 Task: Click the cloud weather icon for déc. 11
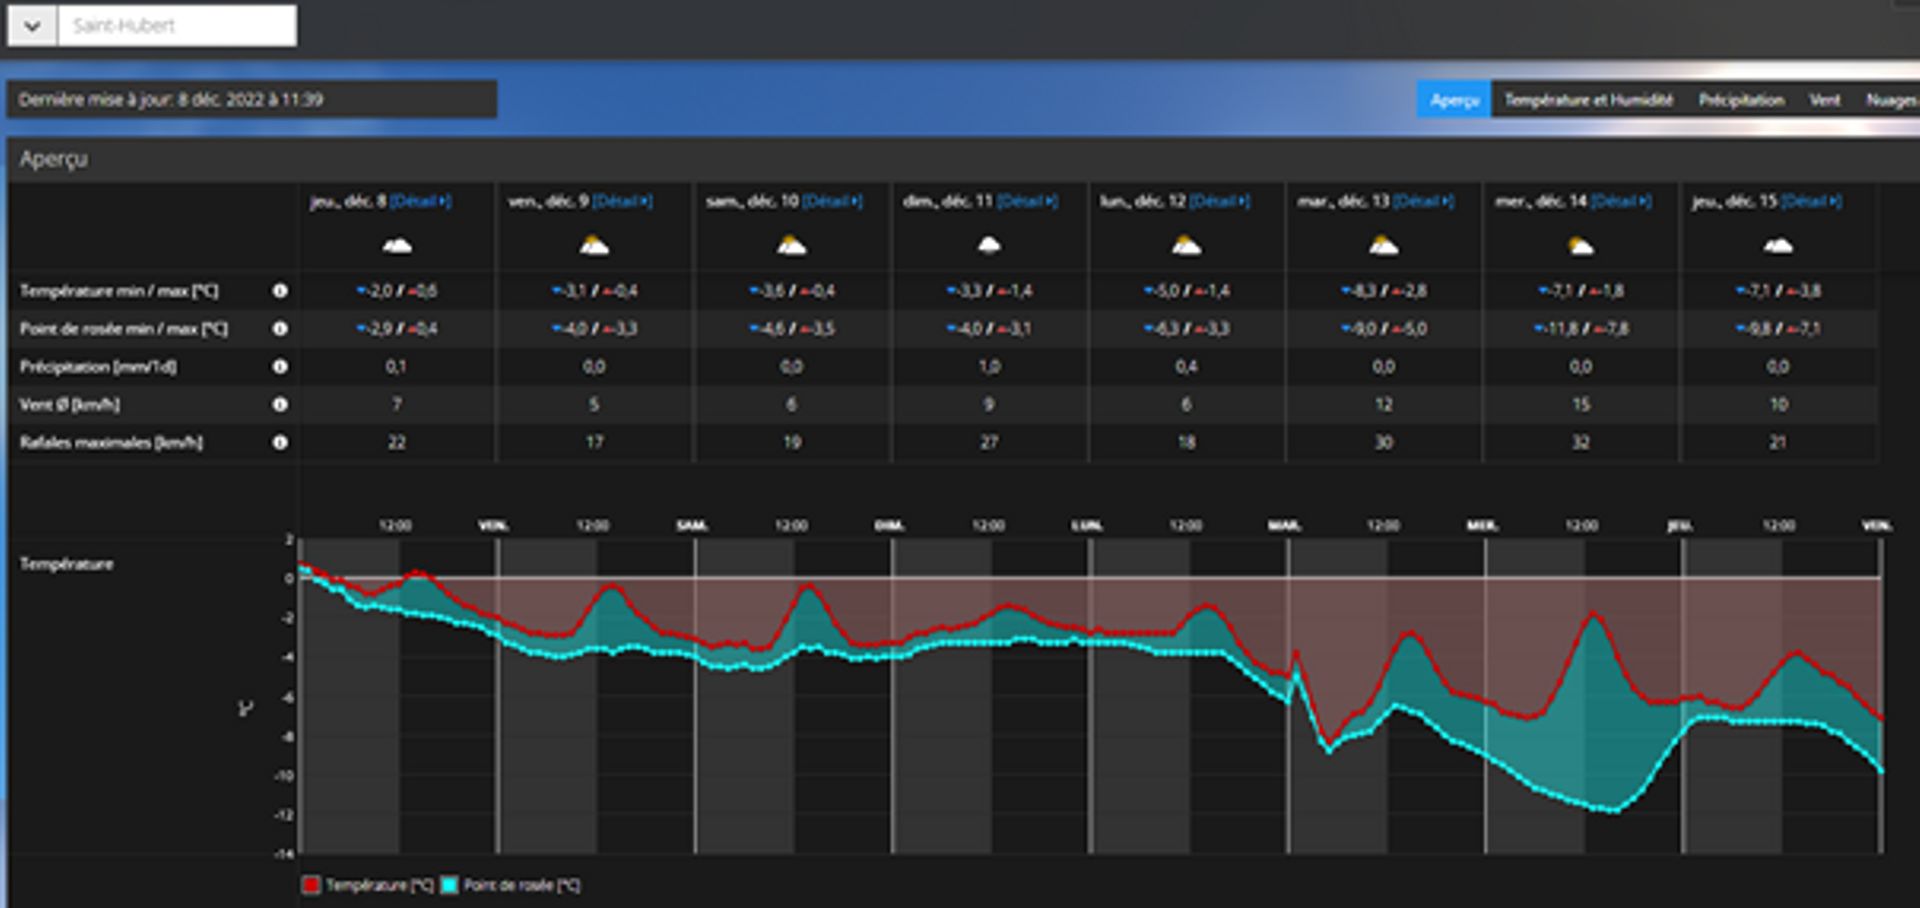[989, 245]
